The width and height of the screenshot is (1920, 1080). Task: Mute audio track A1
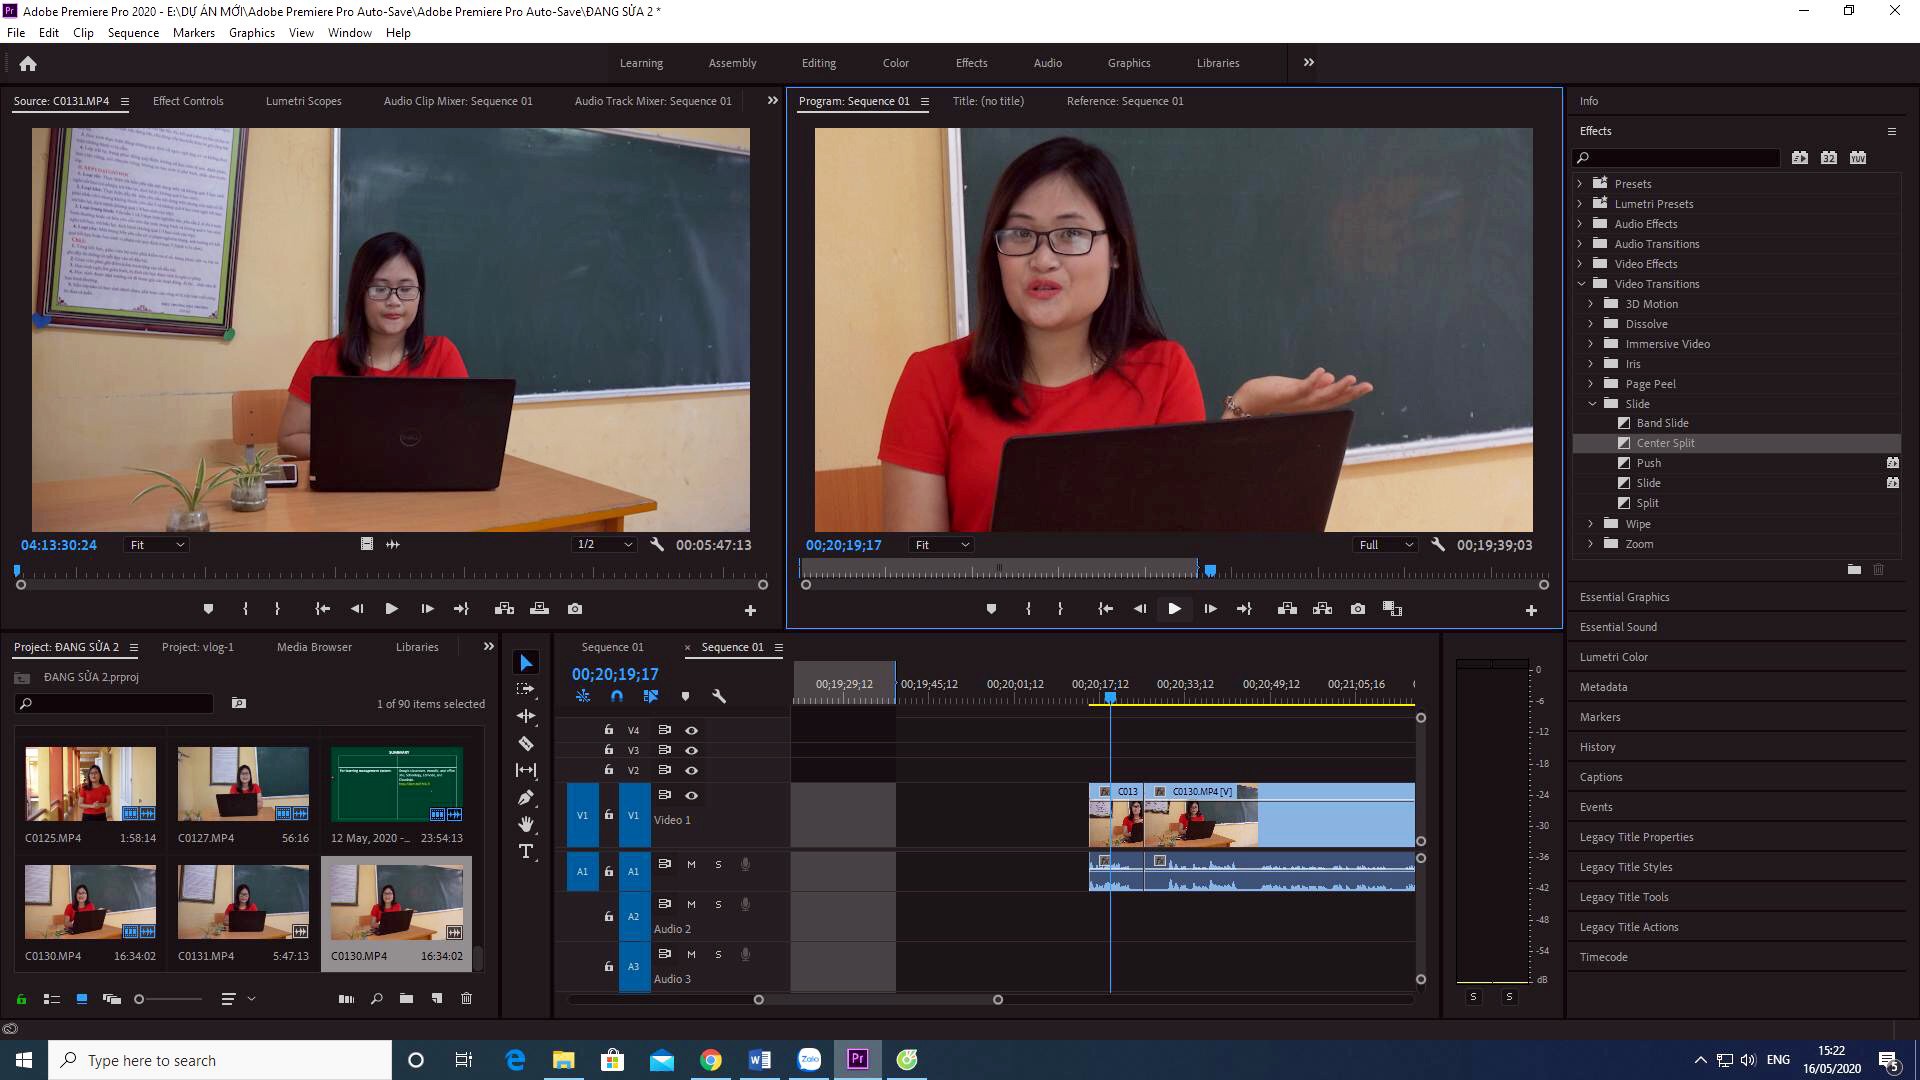[691, 864]
